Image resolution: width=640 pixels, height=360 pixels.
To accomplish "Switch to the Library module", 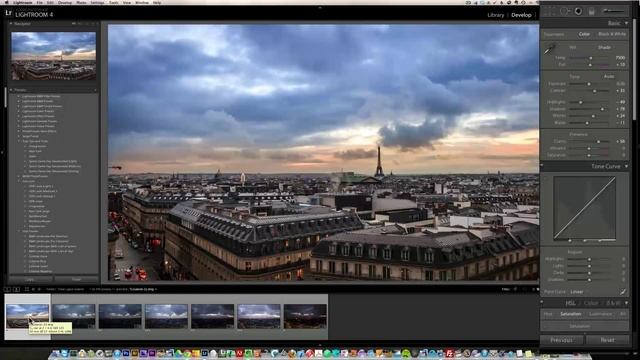I will coord(496,15).
